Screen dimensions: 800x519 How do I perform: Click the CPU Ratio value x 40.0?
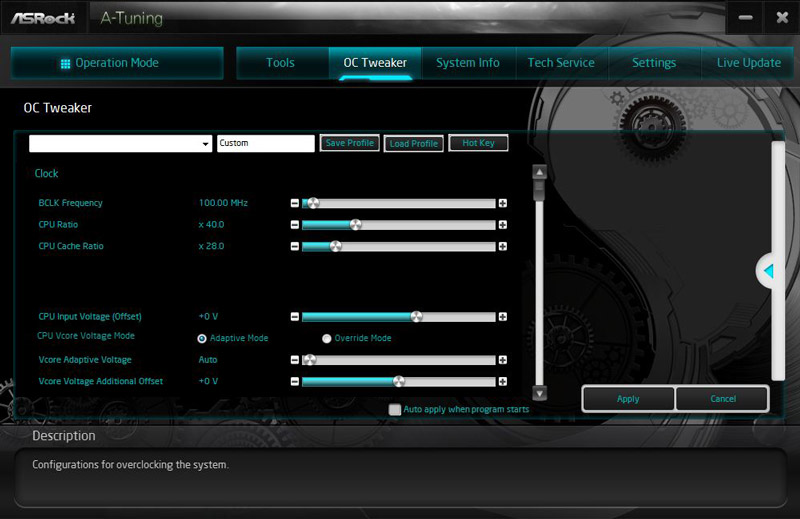(x=211, y=225)
